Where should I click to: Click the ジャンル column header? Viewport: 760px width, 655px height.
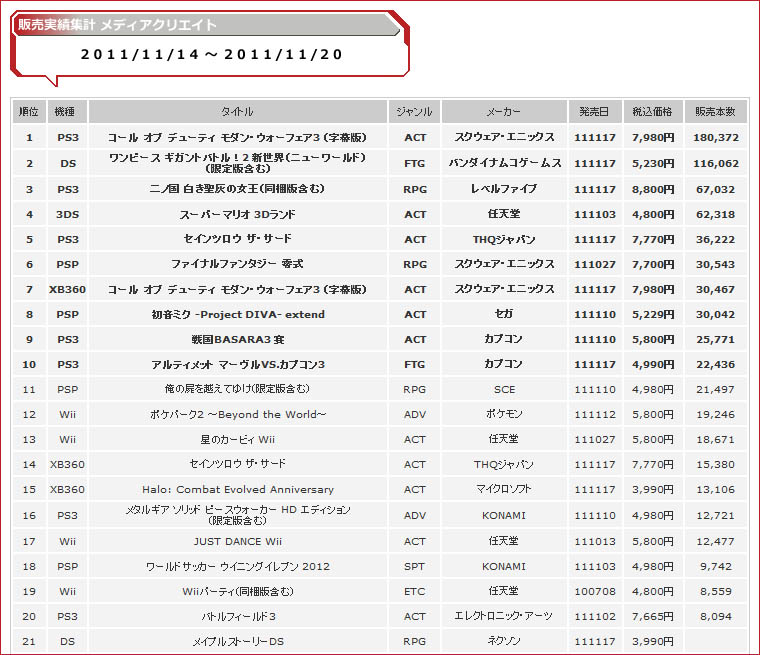414,112
